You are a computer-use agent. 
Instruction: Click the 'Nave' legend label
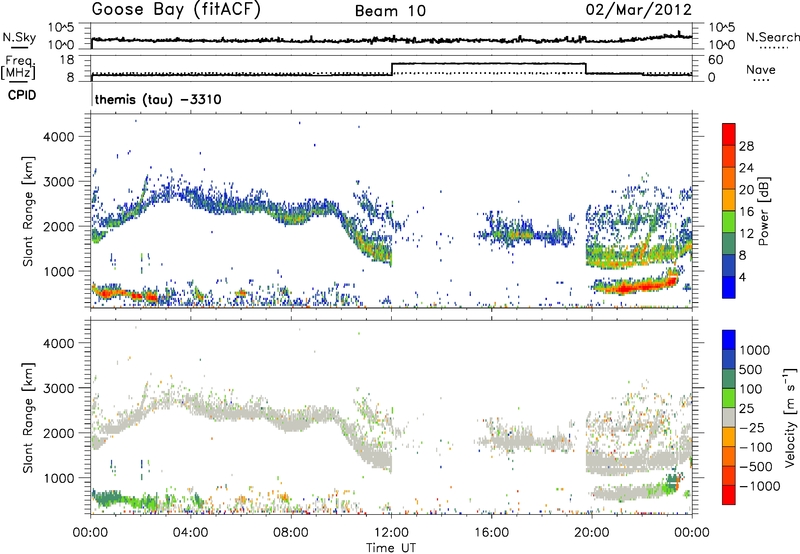click(x=761, y=69)
